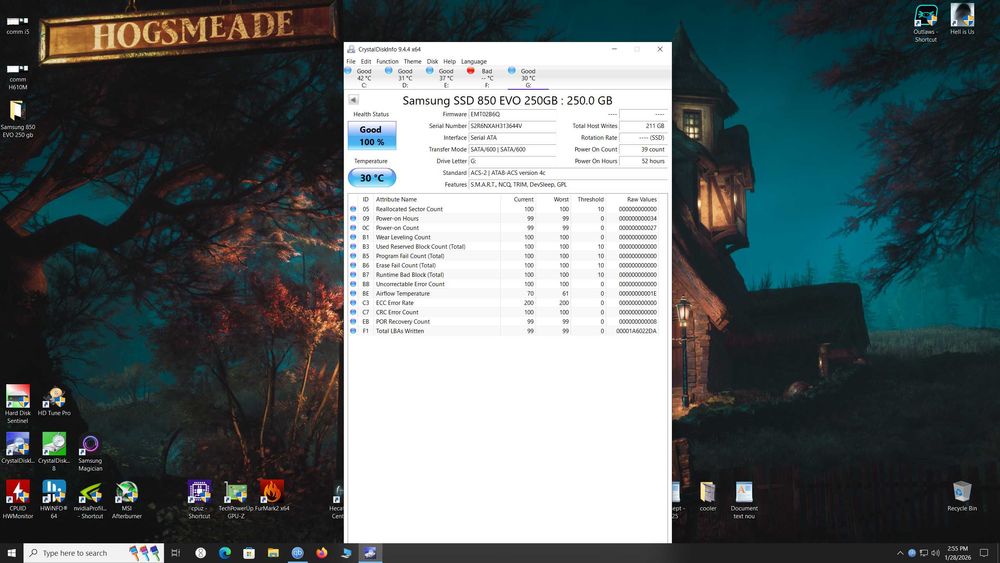Viewport: 1000px width, 563px height.
Task: Select comm H610M desktop file
Action: click(17, 77)
